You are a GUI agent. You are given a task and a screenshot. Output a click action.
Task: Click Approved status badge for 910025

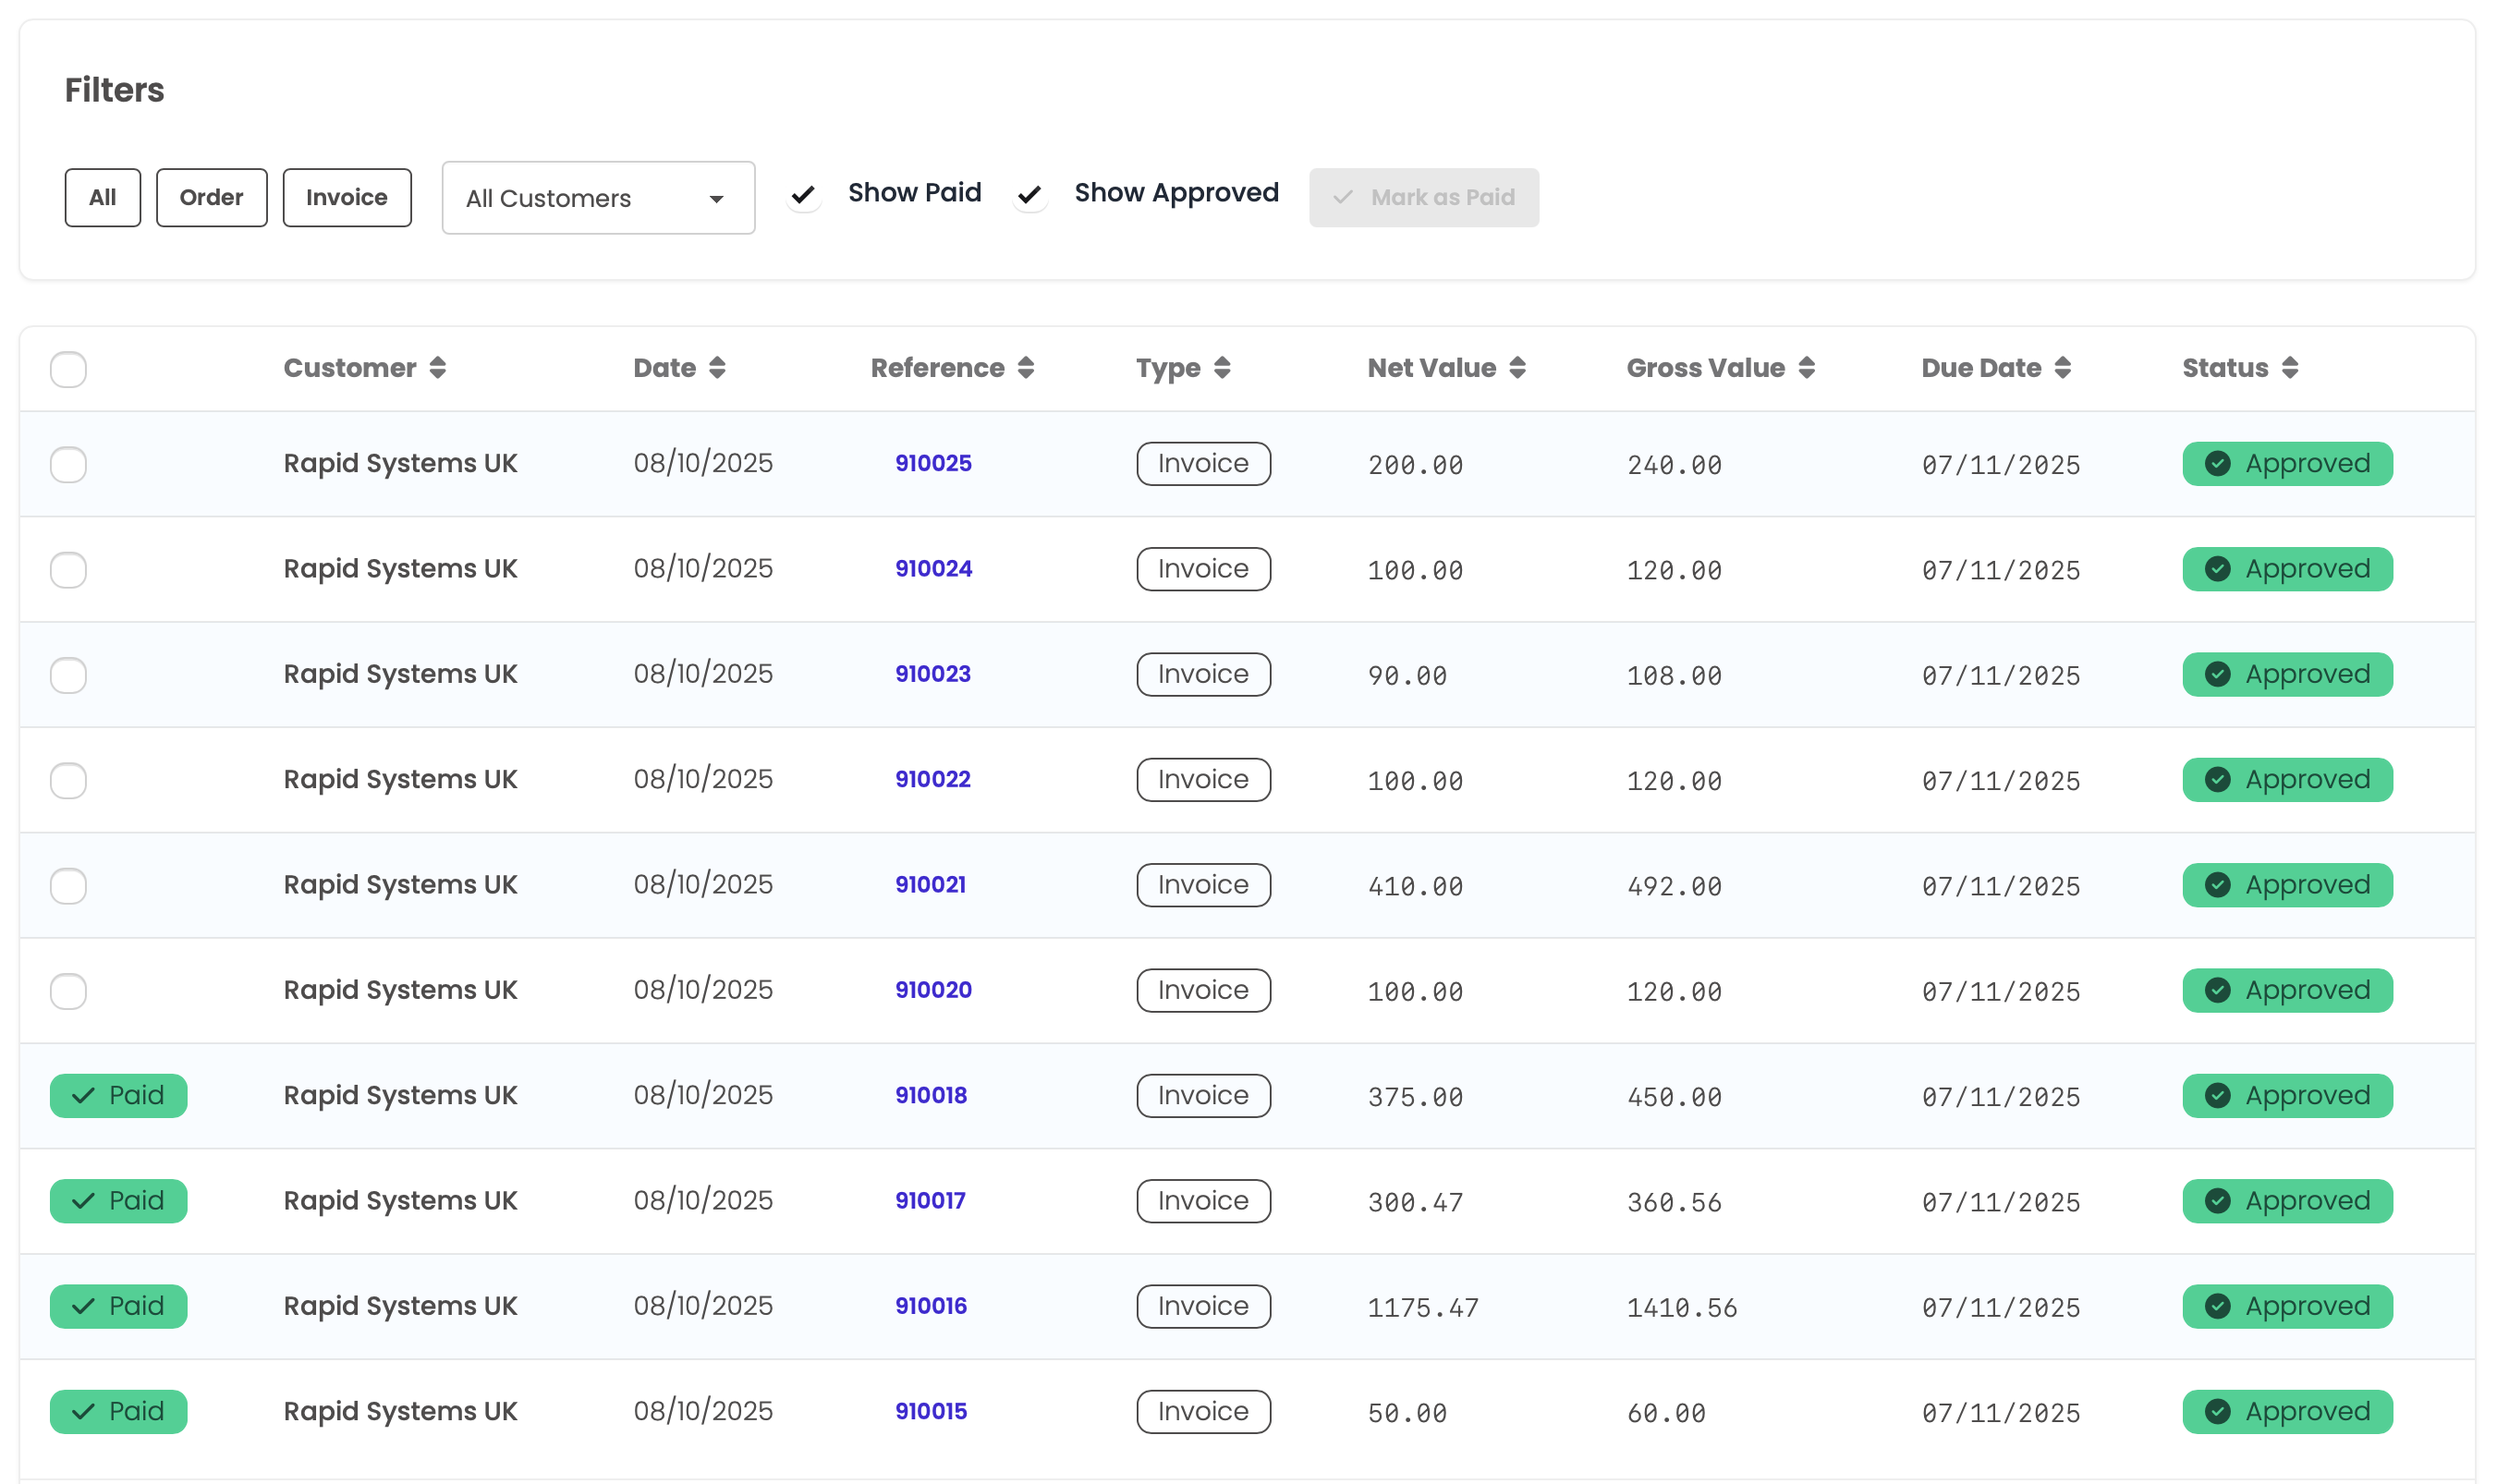[2287, 464]
